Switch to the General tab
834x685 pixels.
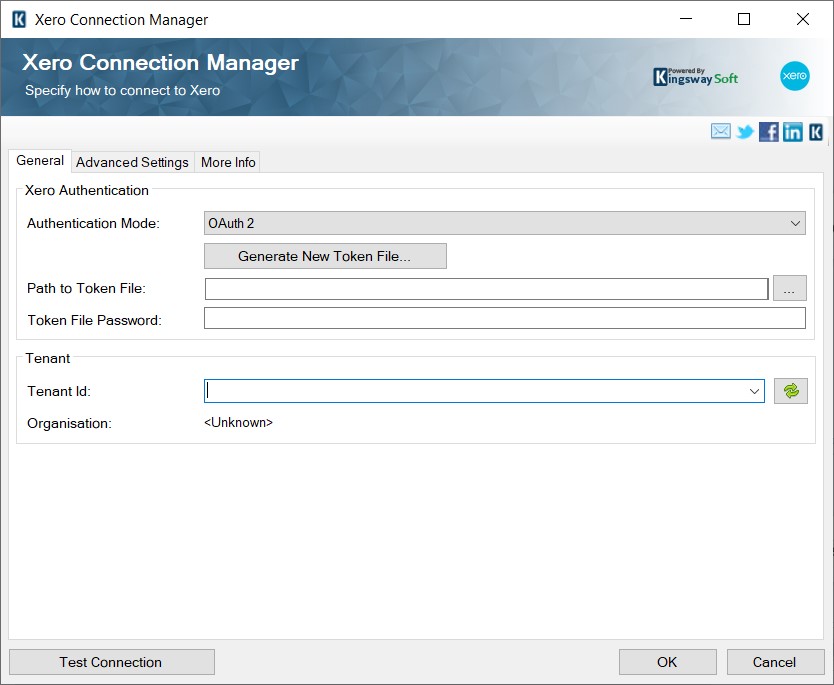tap(40, 161)
